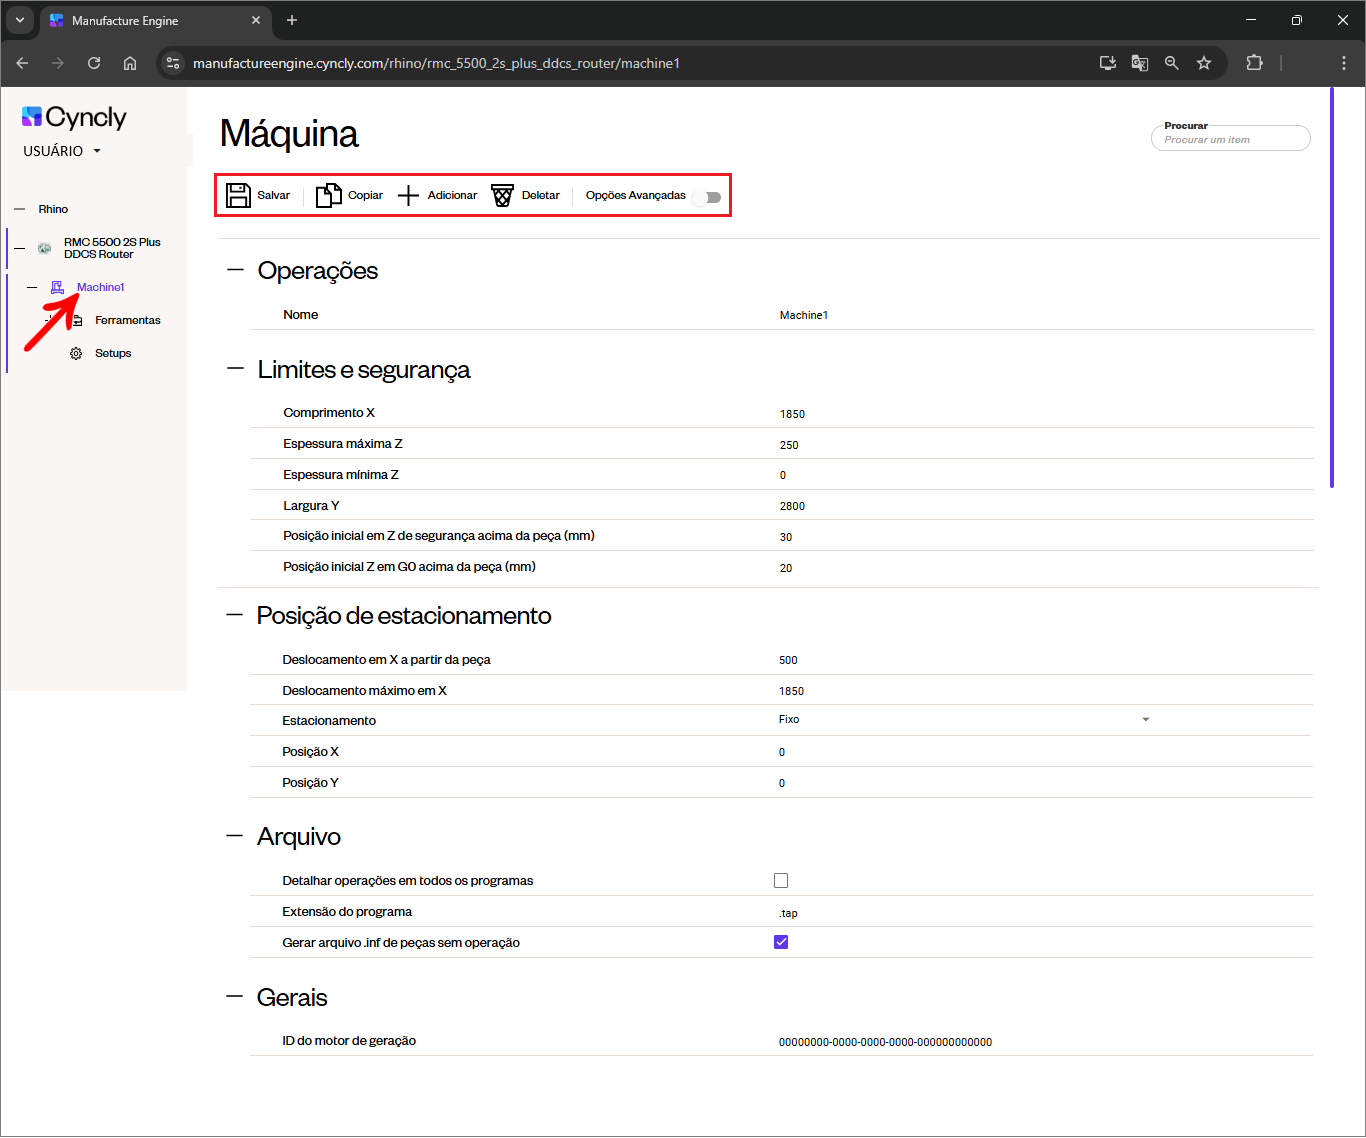
Task: Click the Deletar trash basket icon
Action: [502, 195]
